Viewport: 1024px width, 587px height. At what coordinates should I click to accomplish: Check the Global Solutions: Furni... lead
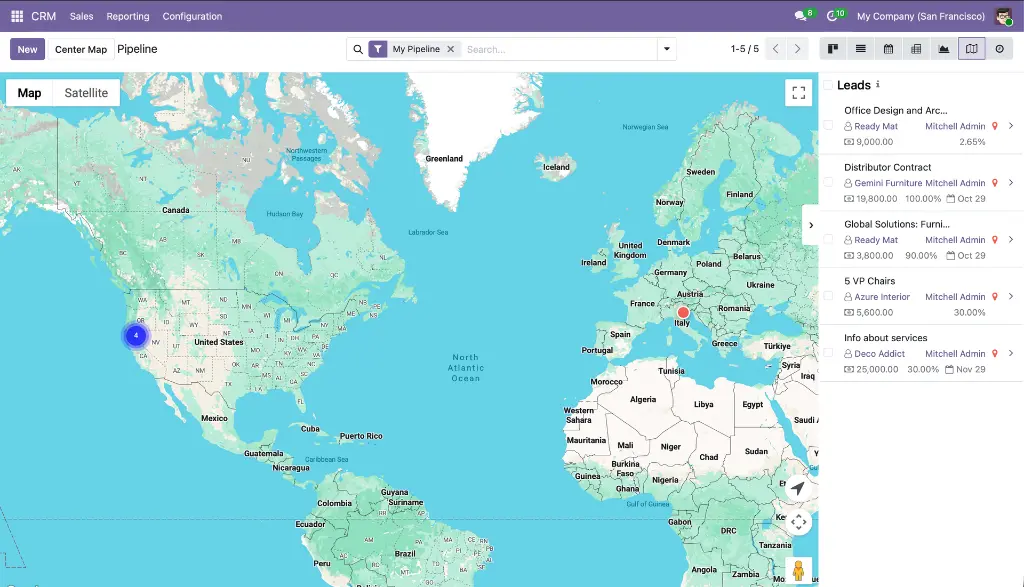tap(828, 239)
